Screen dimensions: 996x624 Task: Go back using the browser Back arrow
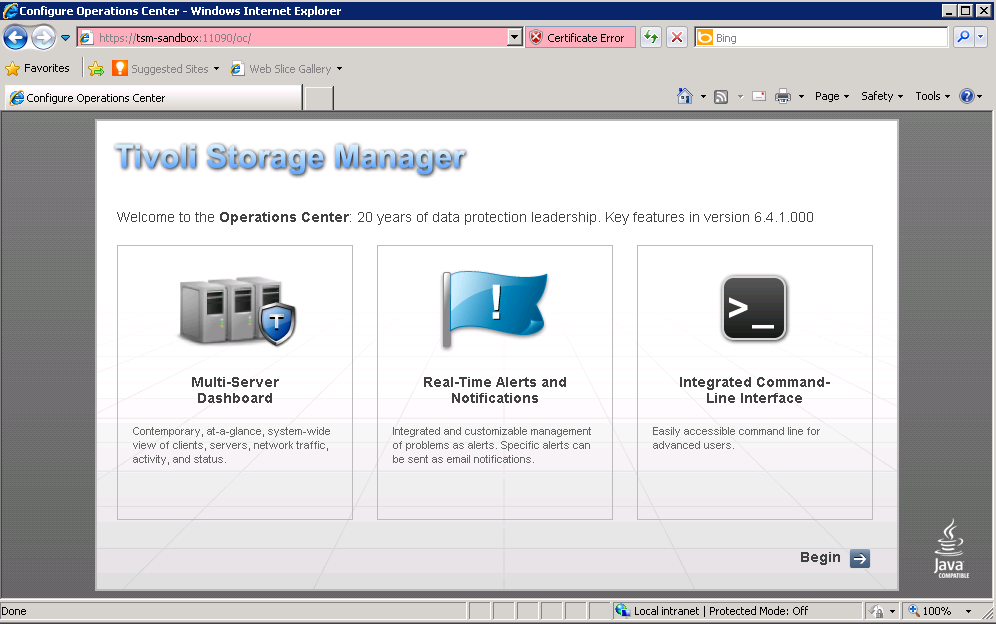pos(15,38)
